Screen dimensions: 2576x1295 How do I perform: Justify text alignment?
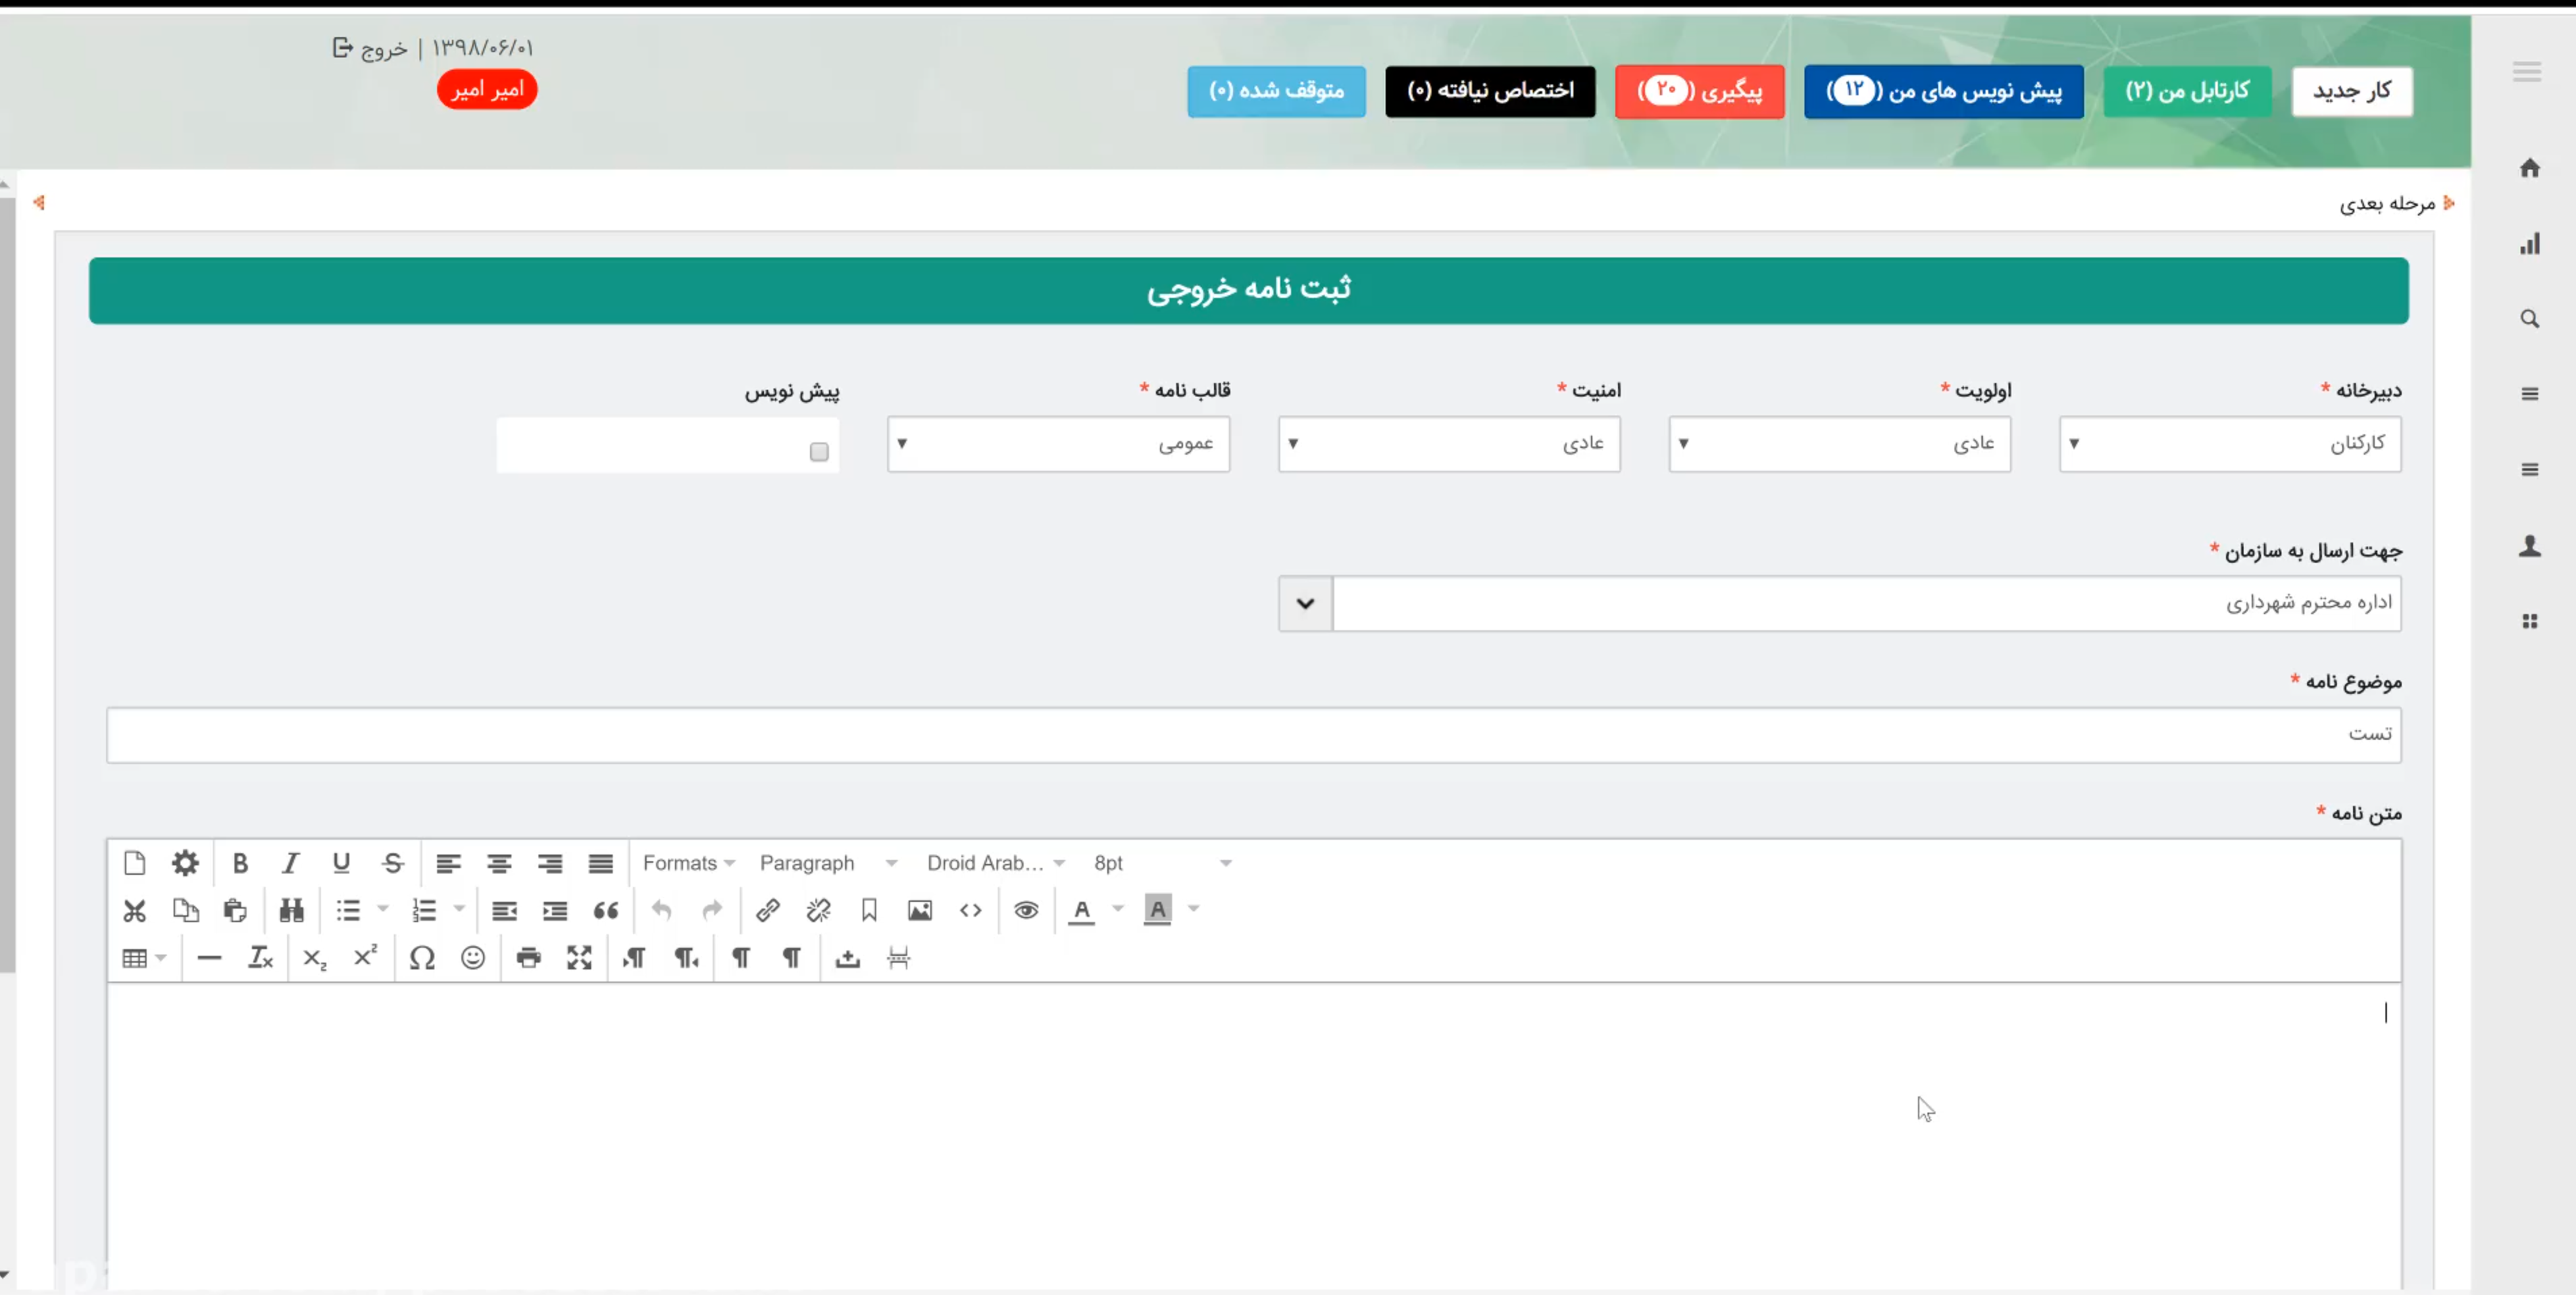(601, 863)
